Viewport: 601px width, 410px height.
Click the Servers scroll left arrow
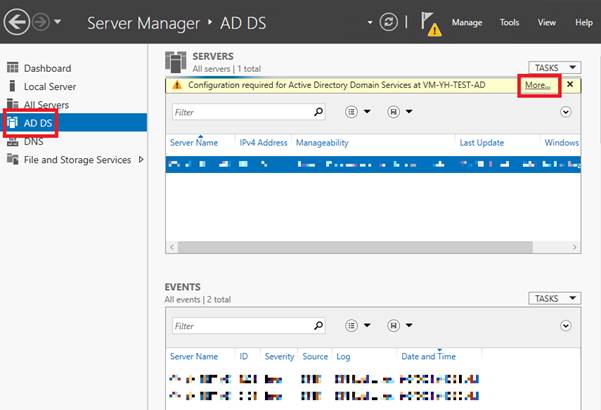point(172,247)
